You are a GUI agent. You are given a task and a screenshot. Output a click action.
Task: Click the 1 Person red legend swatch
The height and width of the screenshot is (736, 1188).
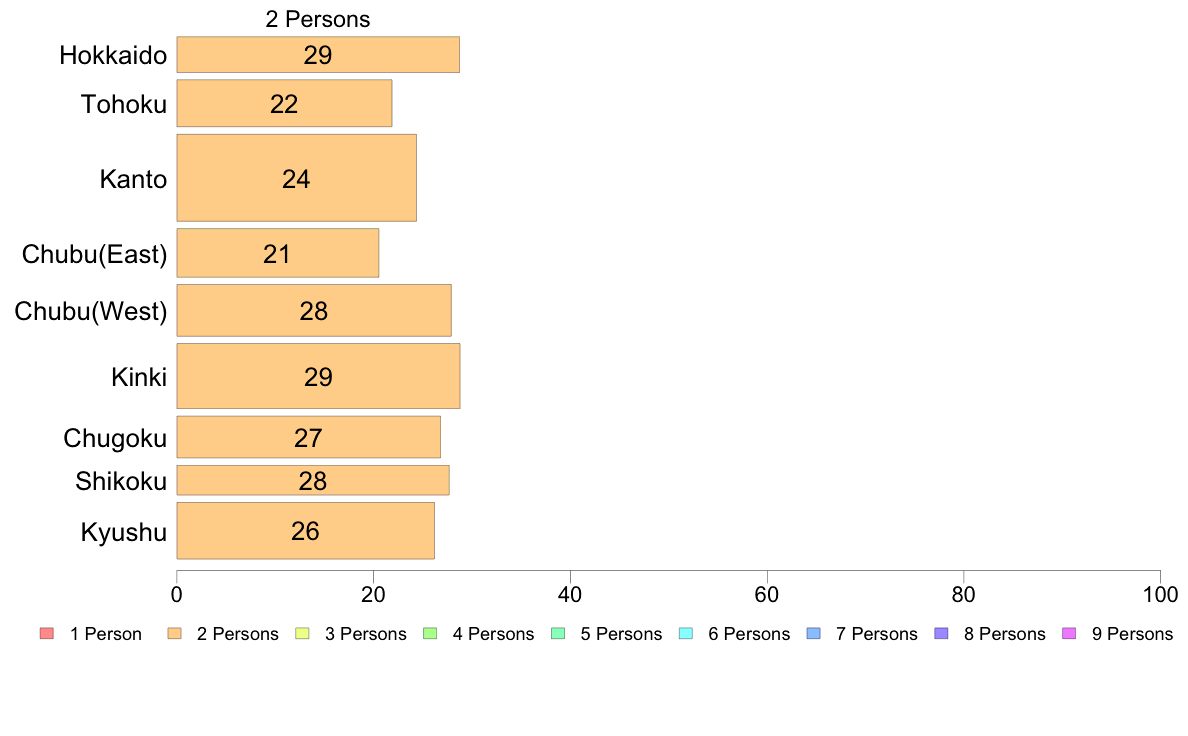click(x=47, y=634)
